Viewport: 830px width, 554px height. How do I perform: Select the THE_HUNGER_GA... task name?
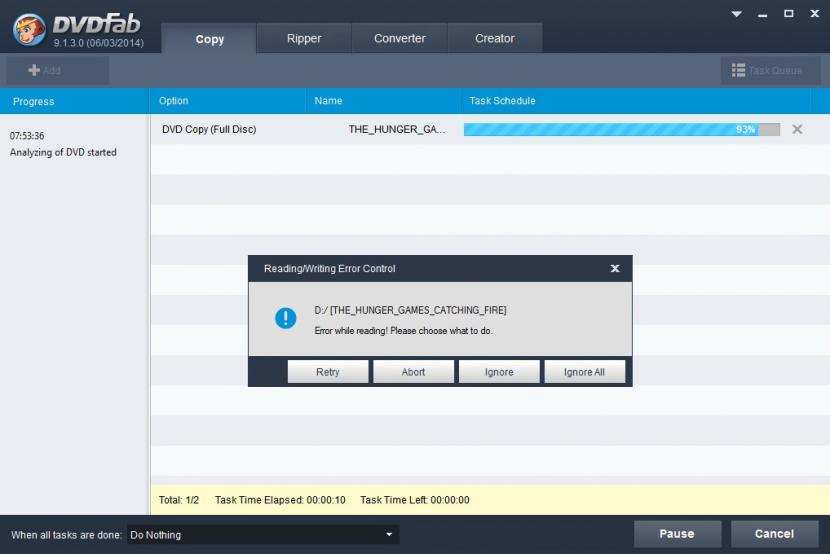tap(397, 129)
